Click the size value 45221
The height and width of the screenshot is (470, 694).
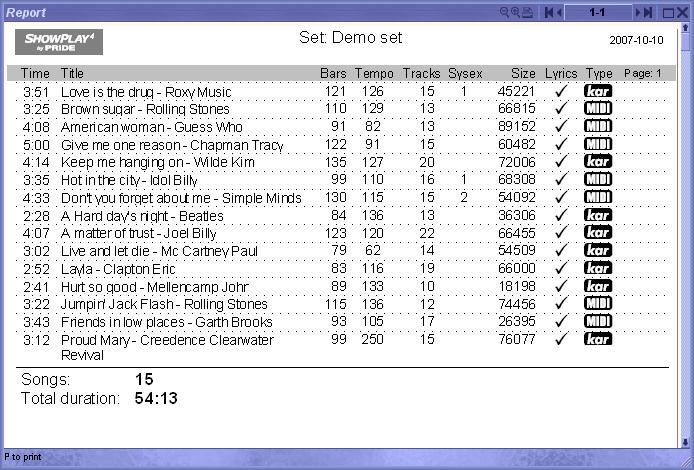(517, 91)
